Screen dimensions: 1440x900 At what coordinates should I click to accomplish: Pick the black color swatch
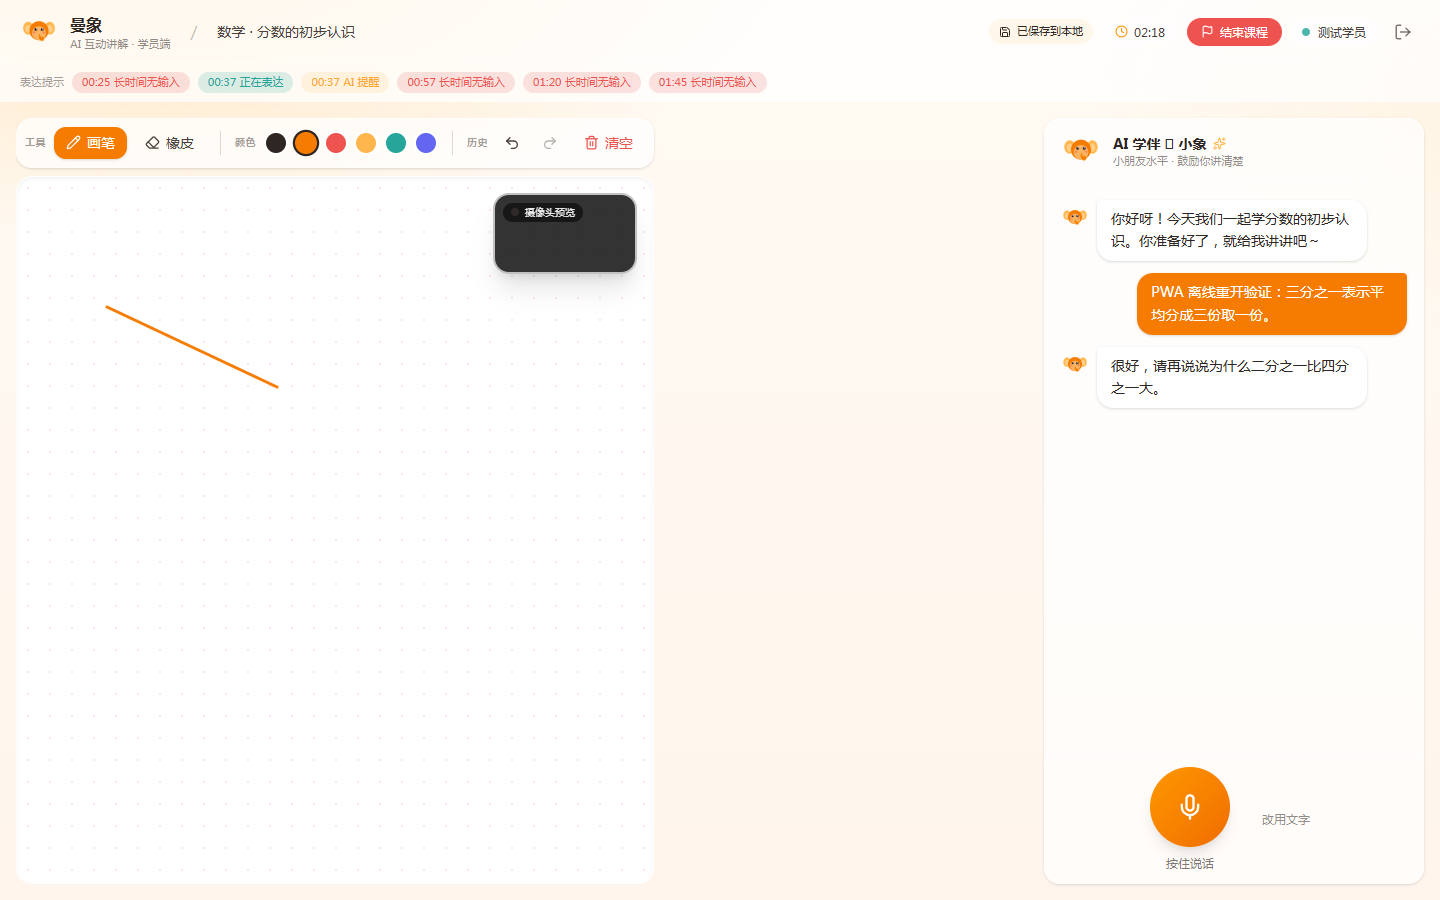click(x=276, y=143)
